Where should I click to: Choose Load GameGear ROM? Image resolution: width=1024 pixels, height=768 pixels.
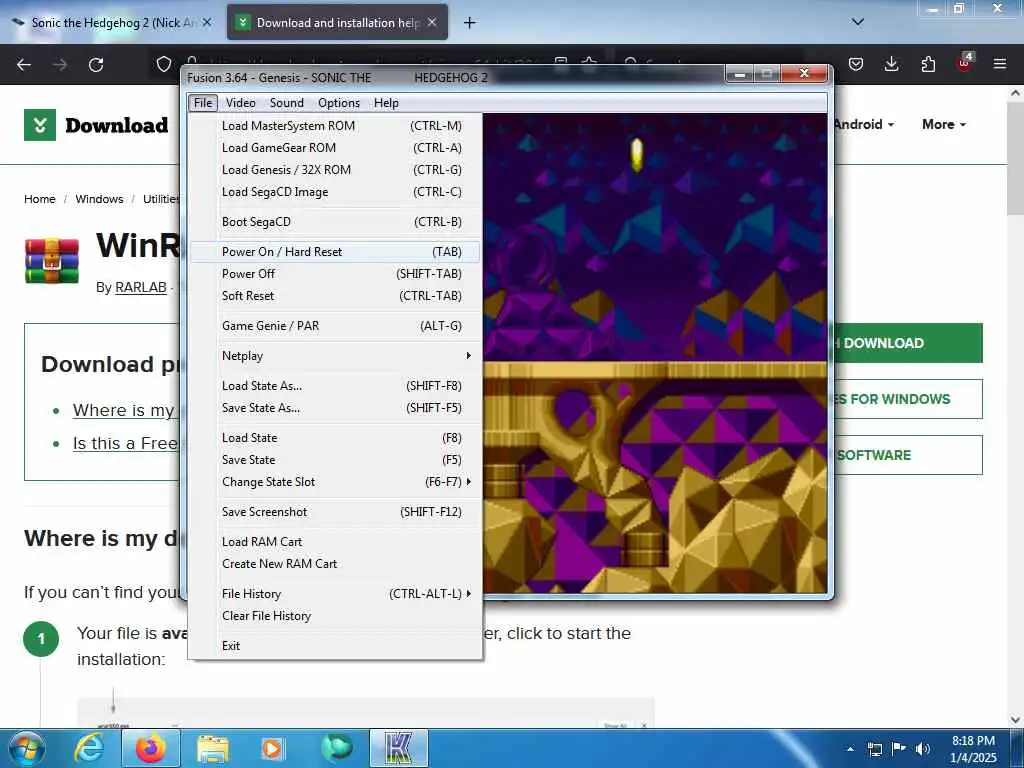336,148
